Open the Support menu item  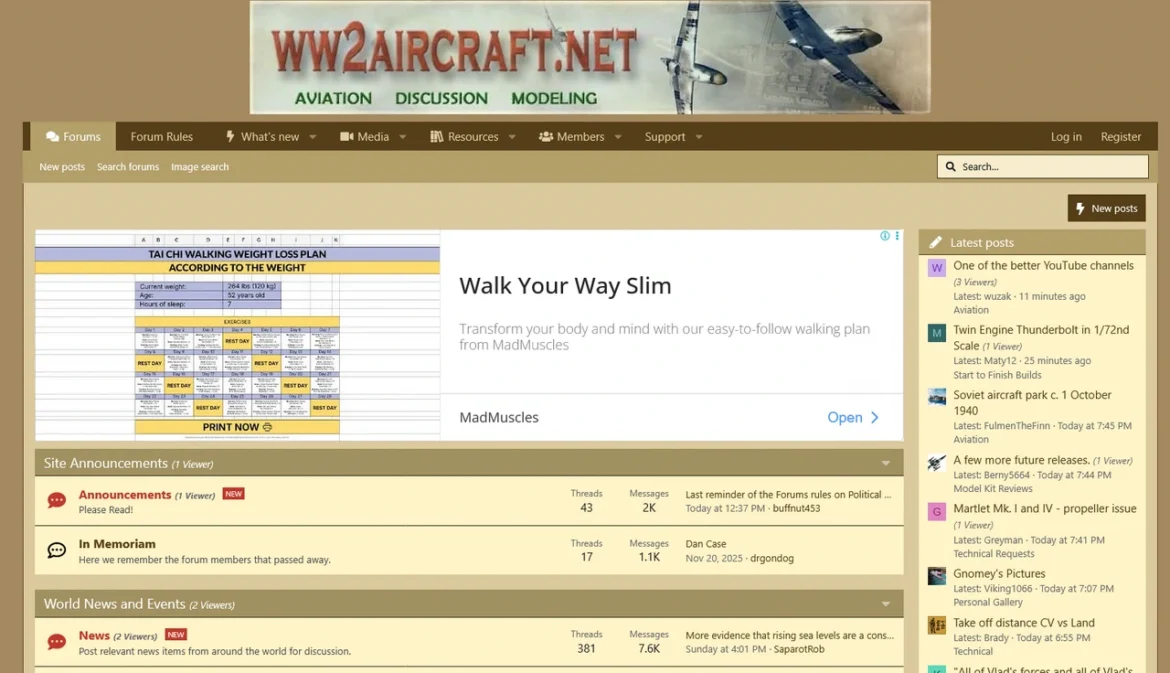point(665,137)
